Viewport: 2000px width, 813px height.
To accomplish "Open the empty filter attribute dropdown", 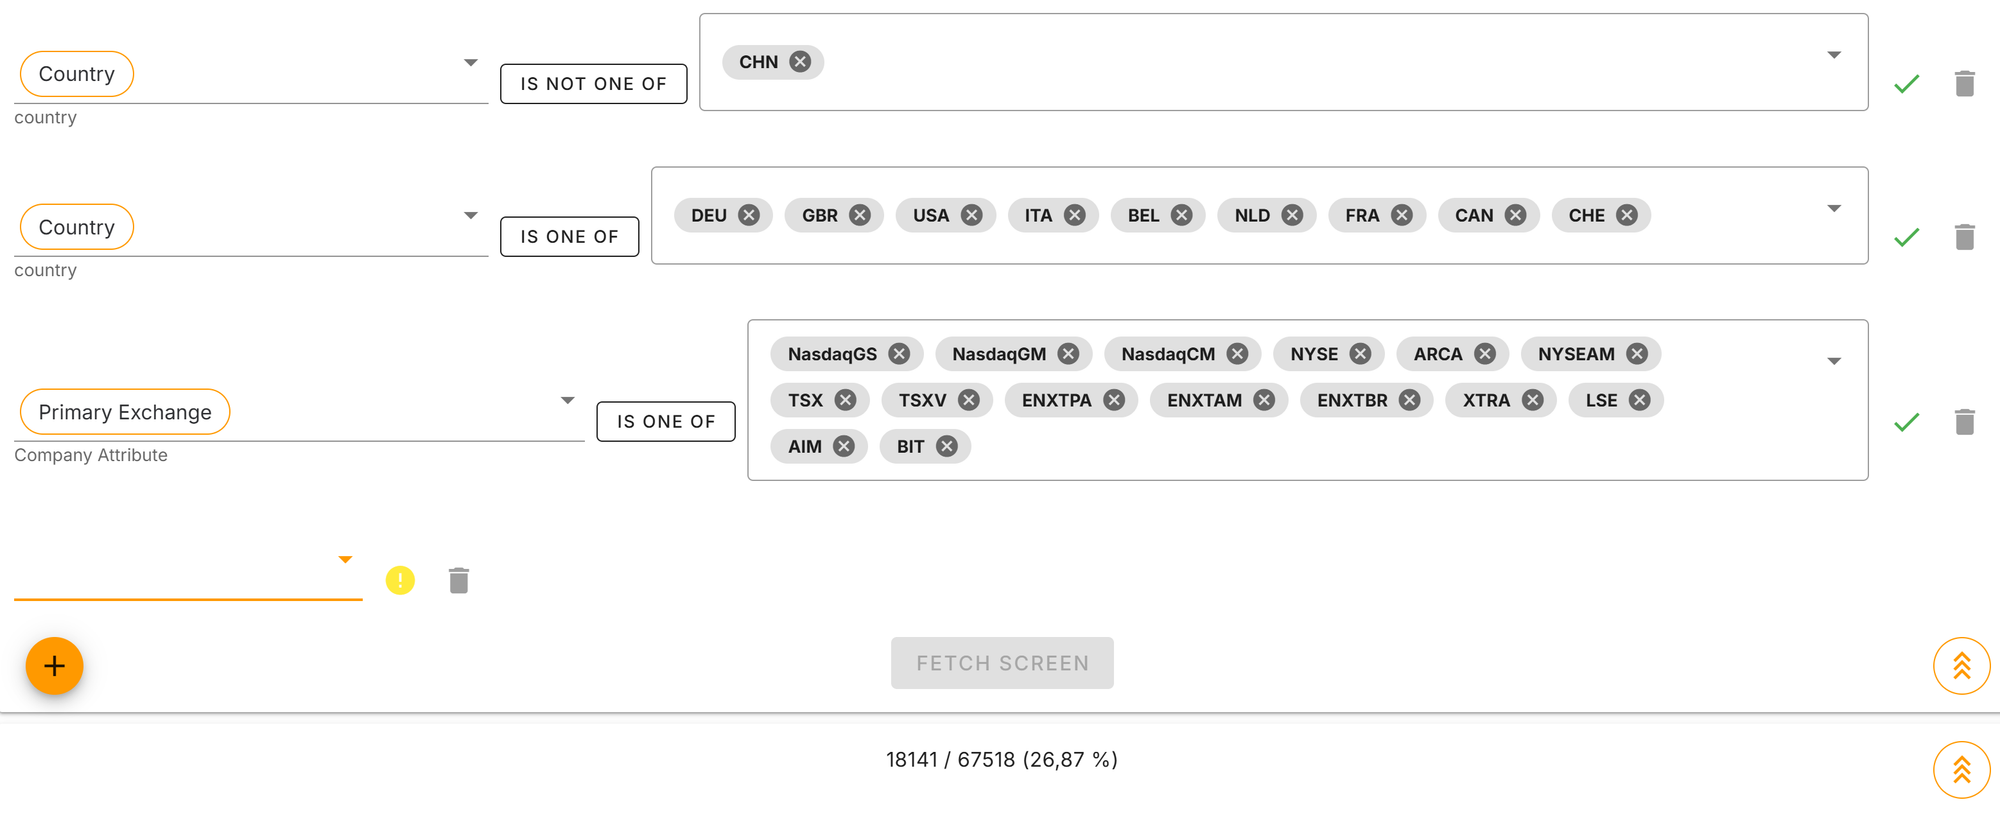I will tap(345, 560).
